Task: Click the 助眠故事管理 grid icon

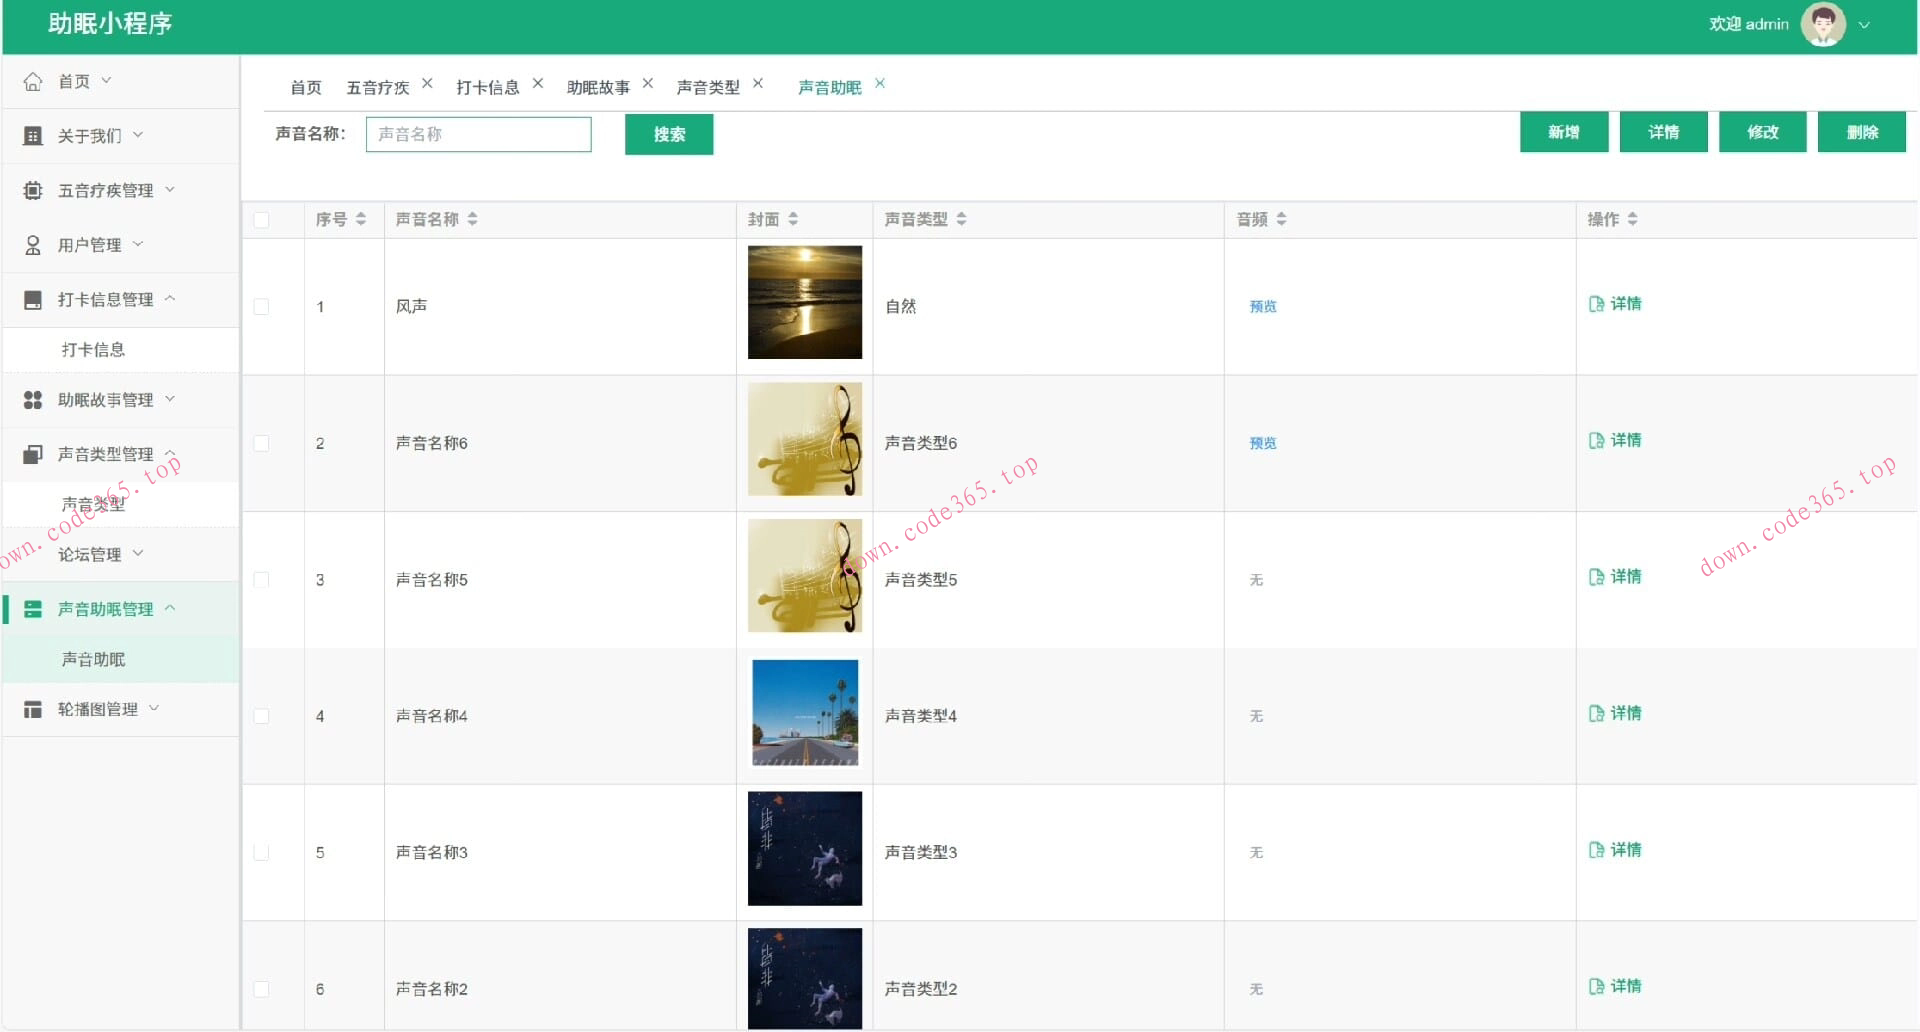Action: (x=31, y=399)
